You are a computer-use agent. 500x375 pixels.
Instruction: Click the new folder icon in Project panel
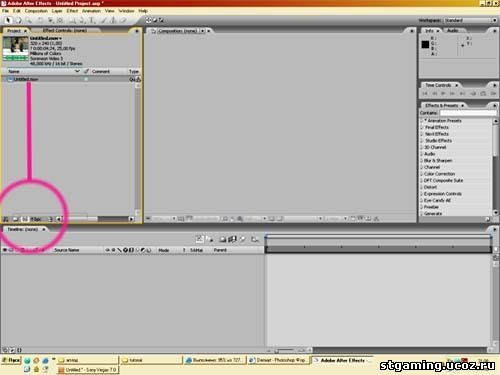[x=15, y=219]
